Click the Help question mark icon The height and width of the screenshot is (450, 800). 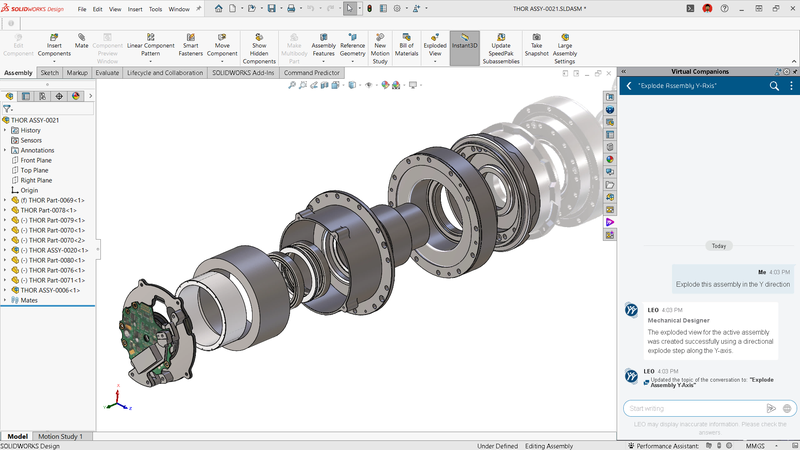point(724,9)
